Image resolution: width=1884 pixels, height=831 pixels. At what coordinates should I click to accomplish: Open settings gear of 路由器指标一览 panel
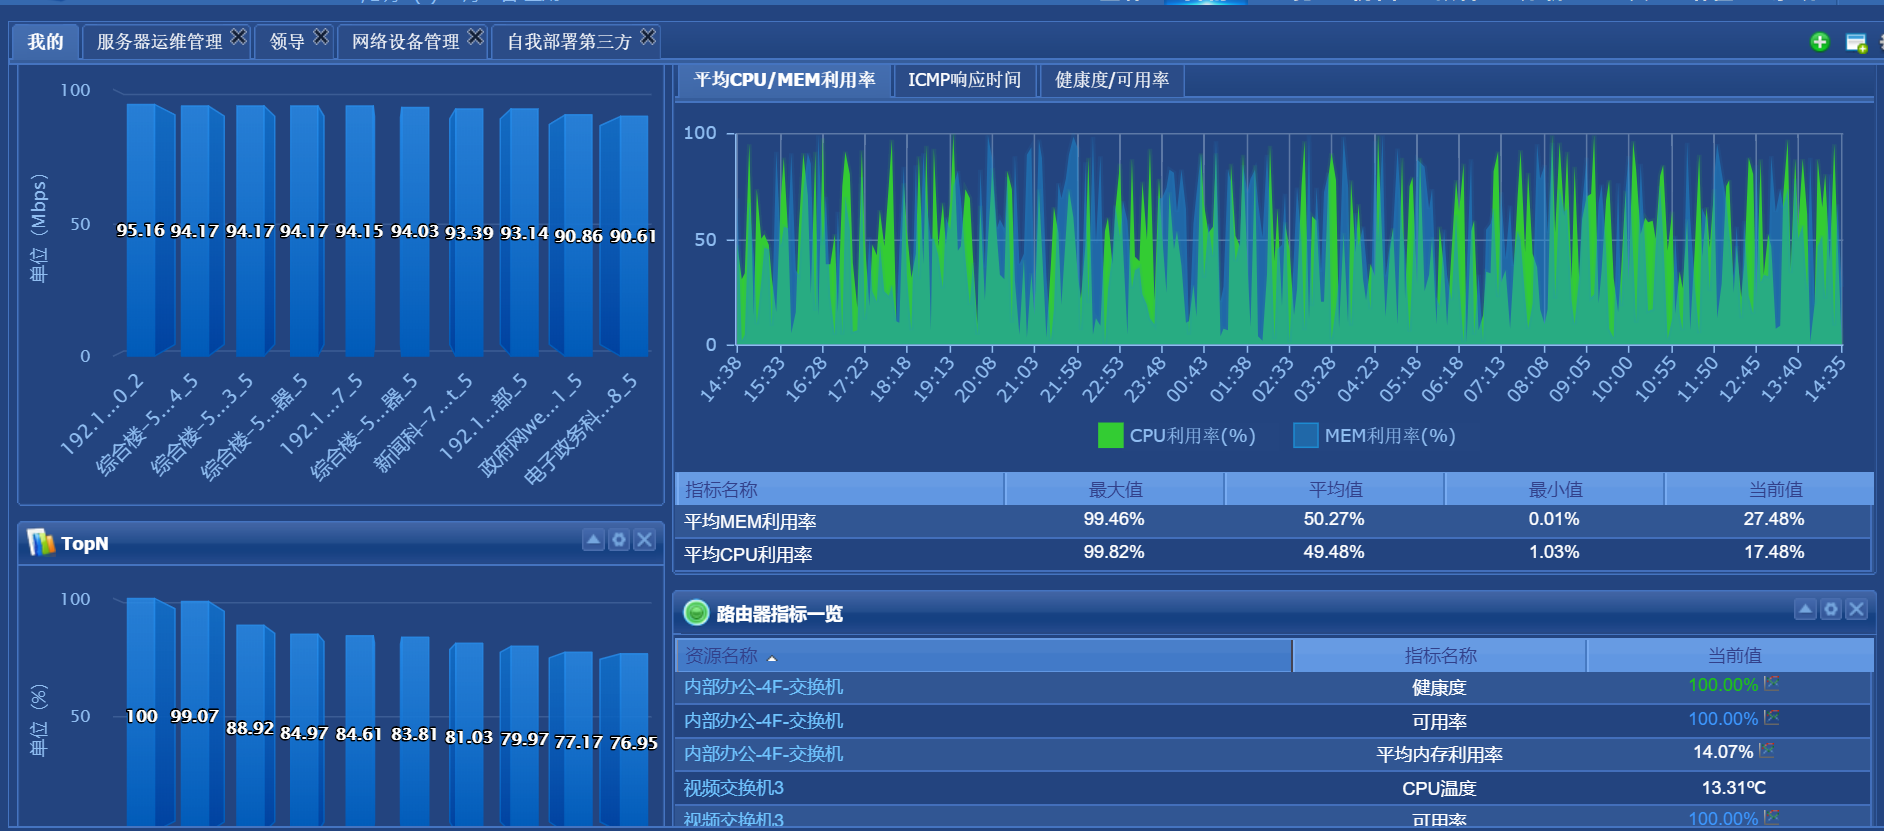1831,609
